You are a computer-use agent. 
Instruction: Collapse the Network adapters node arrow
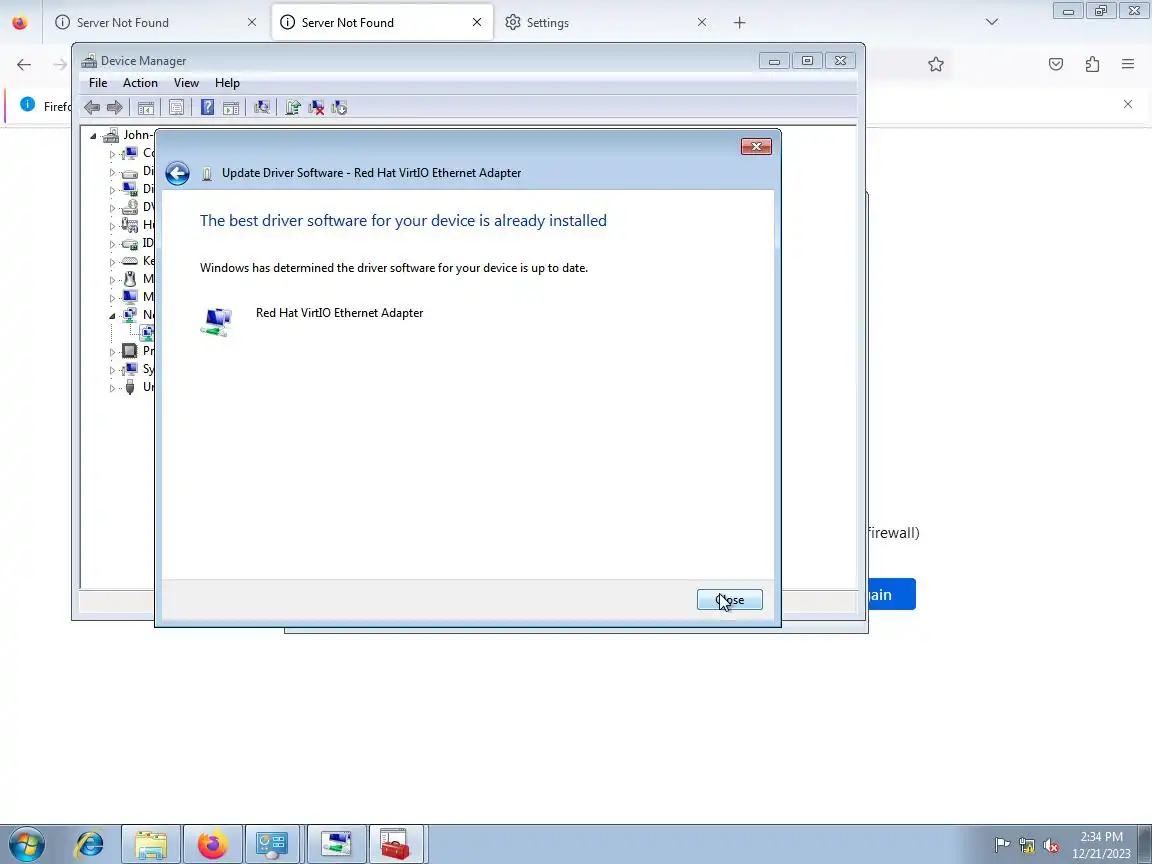click(x=112, y=316)
